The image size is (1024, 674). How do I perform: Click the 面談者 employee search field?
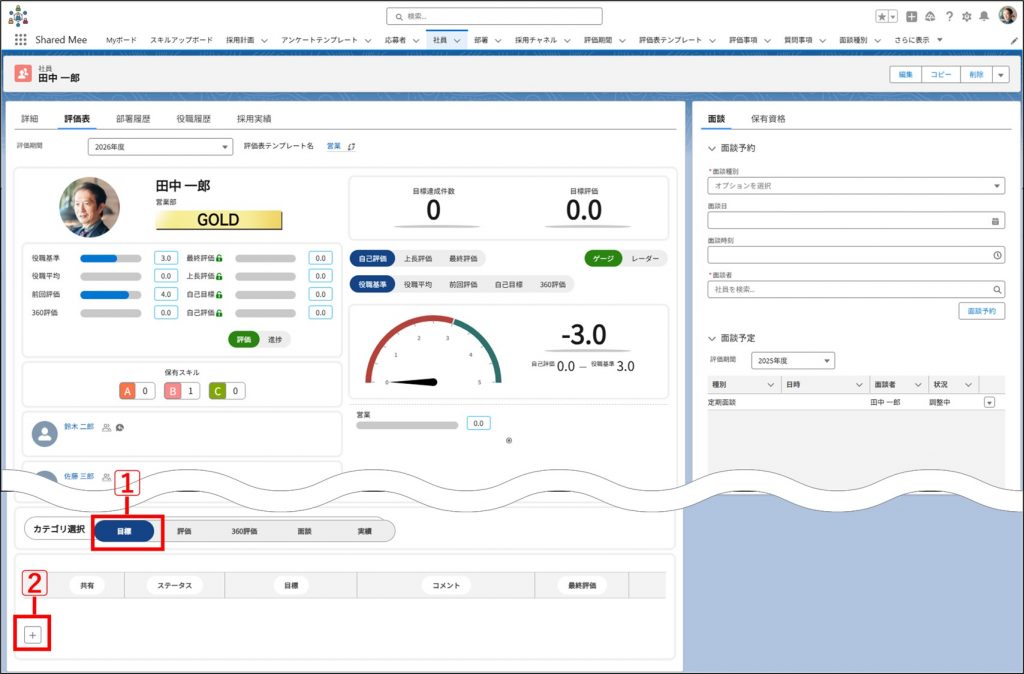(x=850, y=289)
